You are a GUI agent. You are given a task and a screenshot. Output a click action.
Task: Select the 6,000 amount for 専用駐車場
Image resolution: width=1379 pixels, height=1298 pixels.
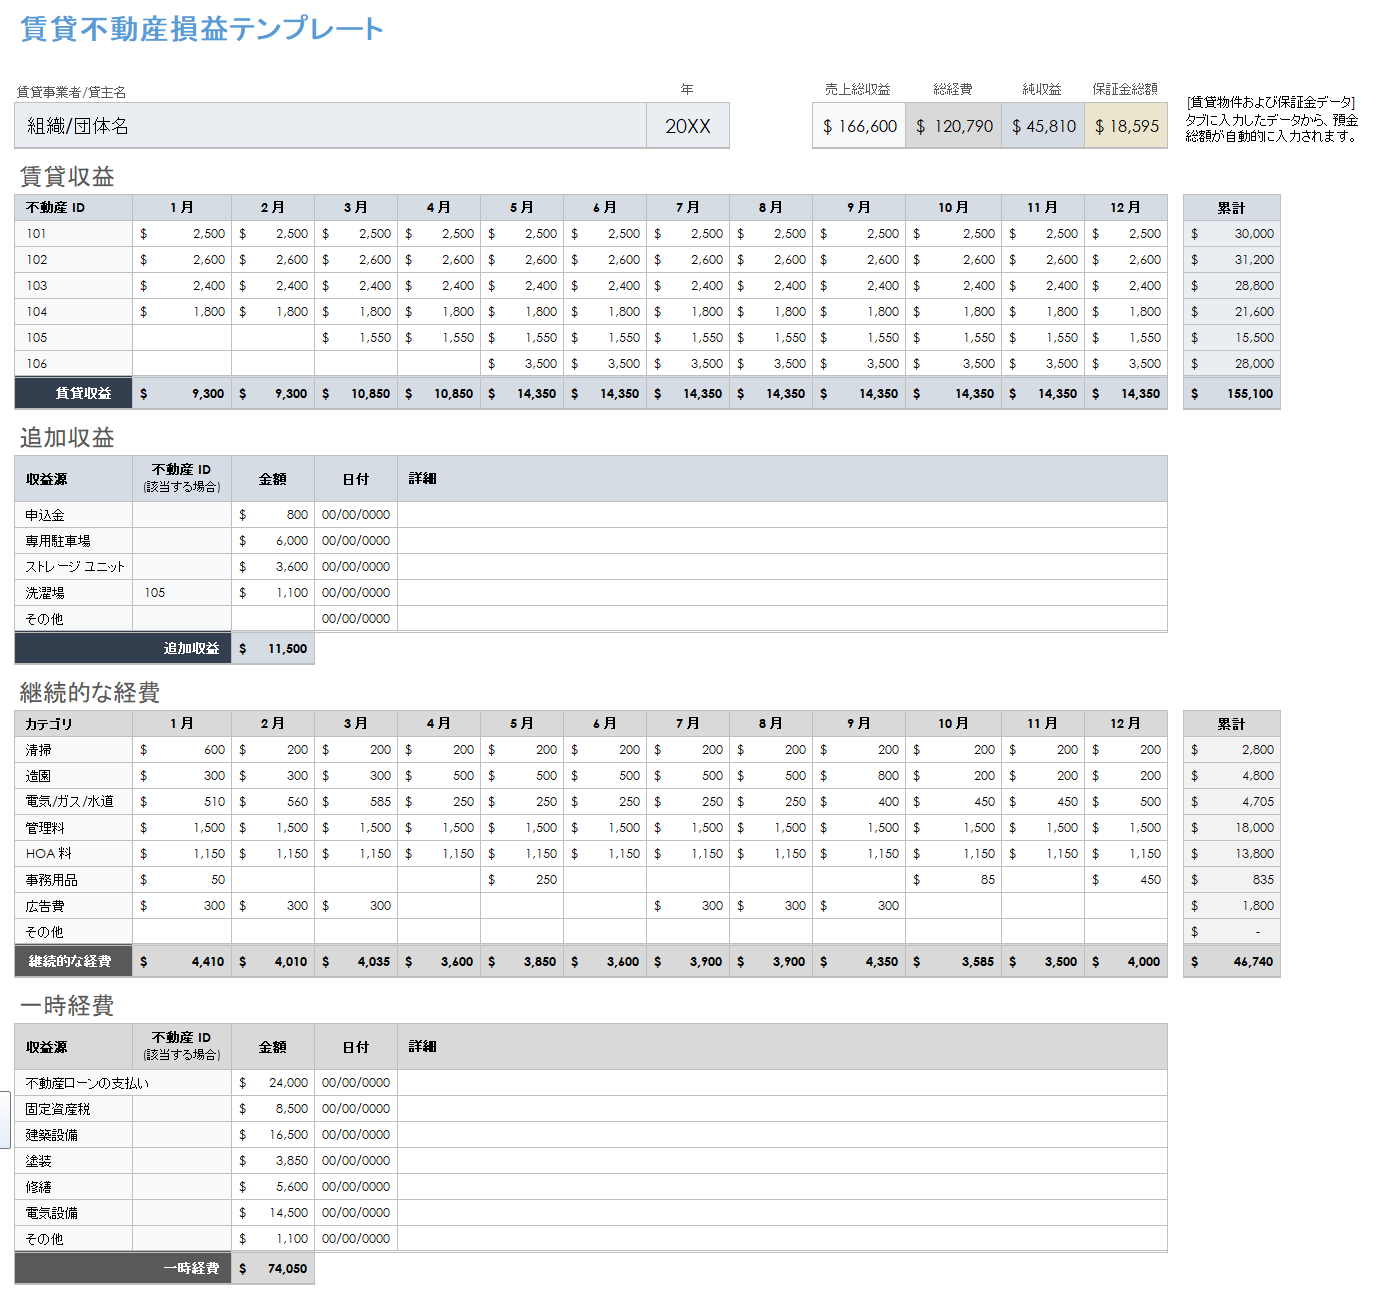pos(273,541)
